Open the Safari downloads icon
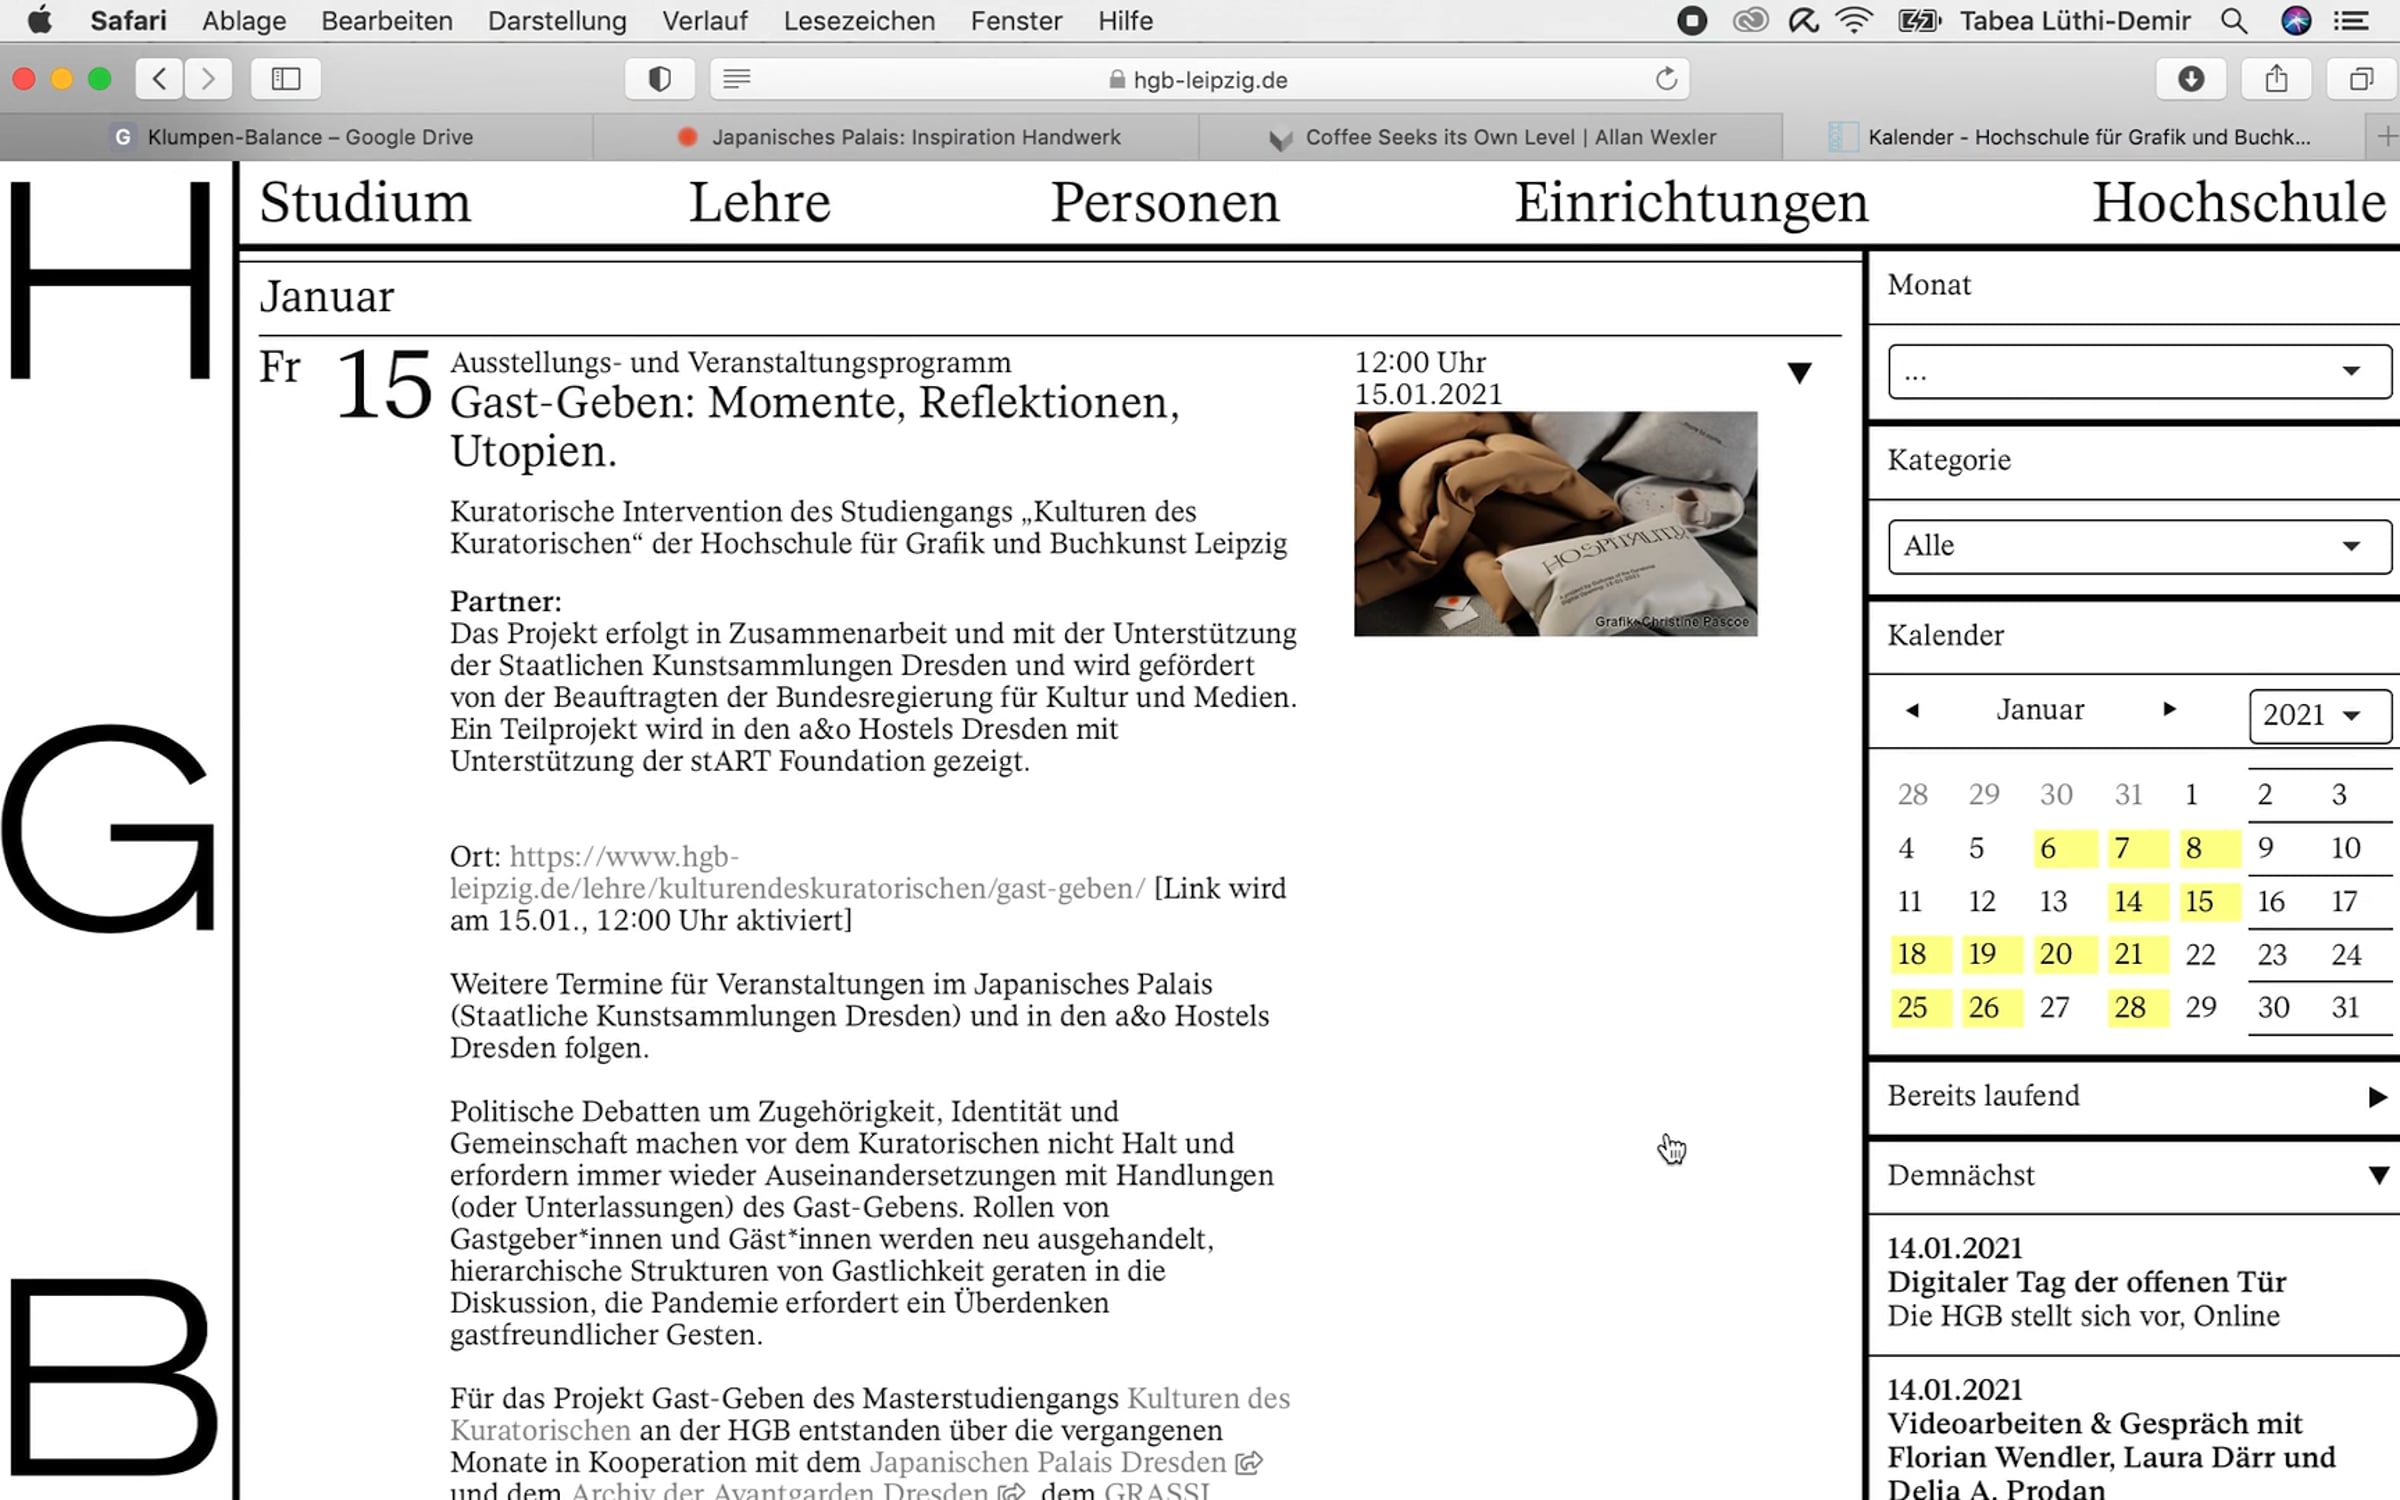The width and height of the screenshot is (2400, 1500). [x=2190, y=79]
